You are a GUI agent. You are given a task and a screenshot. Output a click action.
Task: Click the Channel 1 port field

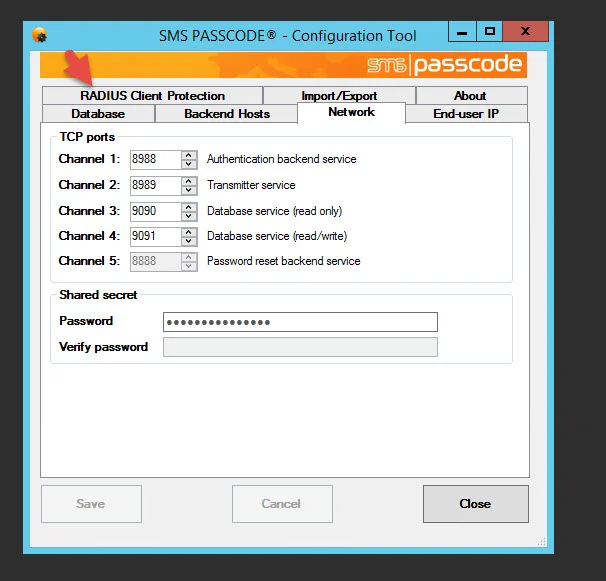tap(155, 159)
